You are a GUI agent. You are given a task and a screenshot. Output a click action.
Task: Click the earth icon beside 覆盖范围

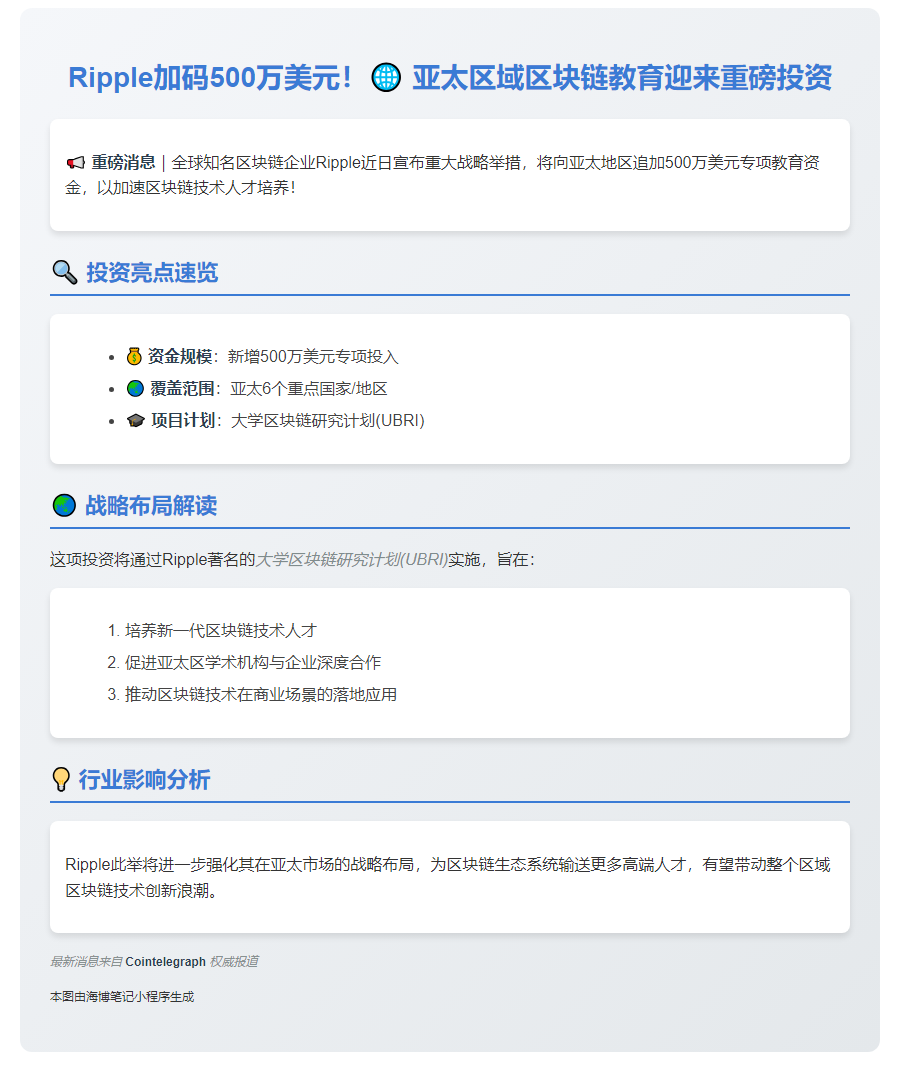point(135,388)
